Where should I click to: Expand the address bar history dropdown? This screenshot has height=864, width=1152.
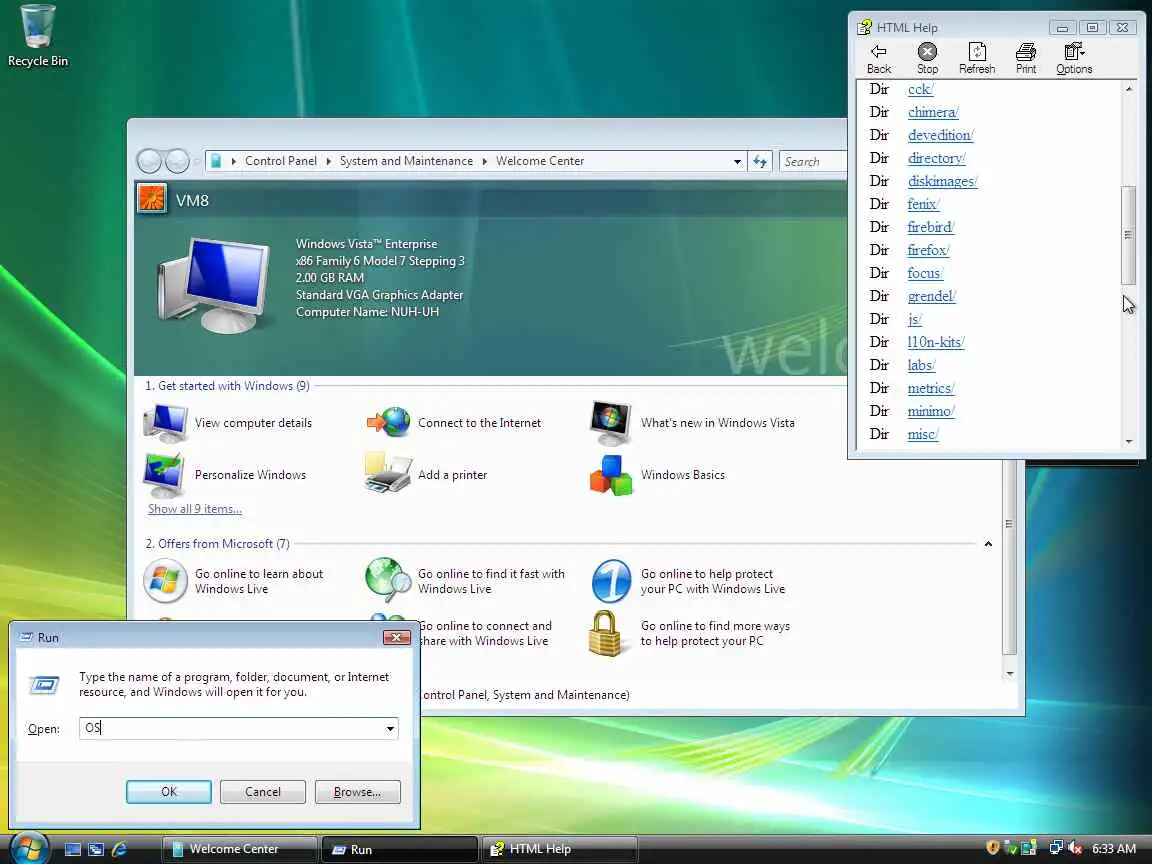tap(737, 161)
